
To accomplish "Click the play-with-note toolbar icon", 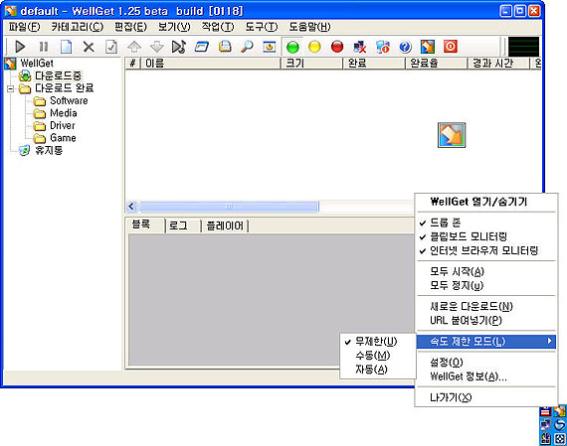I will 179,47.
